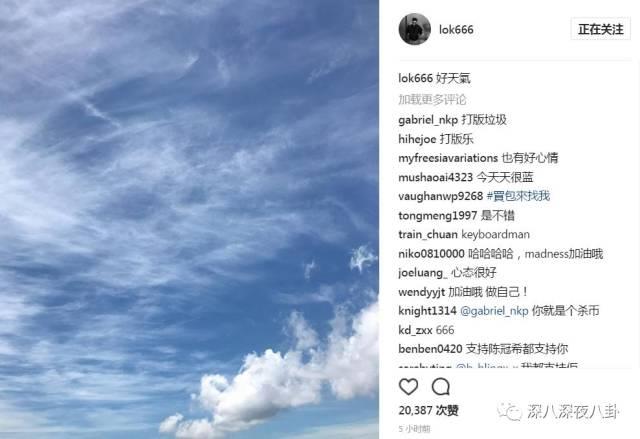View mushaoai4323 user profile
The height and width of the screenshot is (439, 640).
point(436,177)
